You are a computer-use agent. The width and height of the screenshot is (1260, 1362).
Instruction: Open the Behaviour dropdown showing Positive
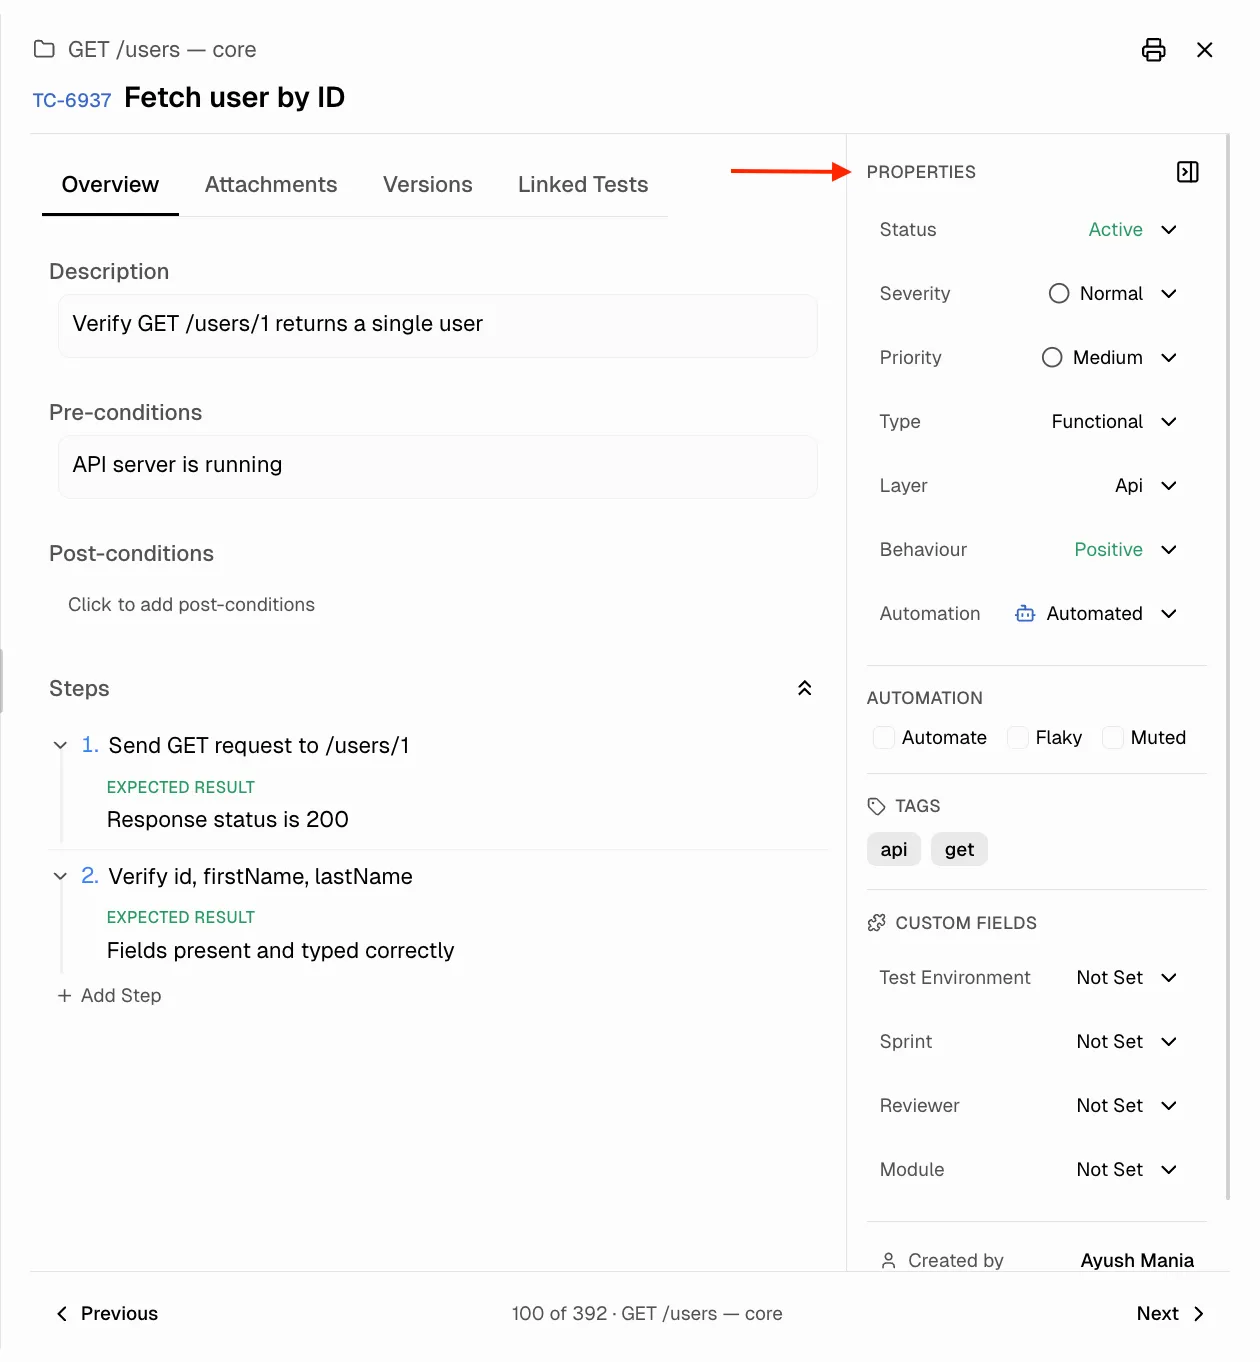click(x=1125, y=549)
